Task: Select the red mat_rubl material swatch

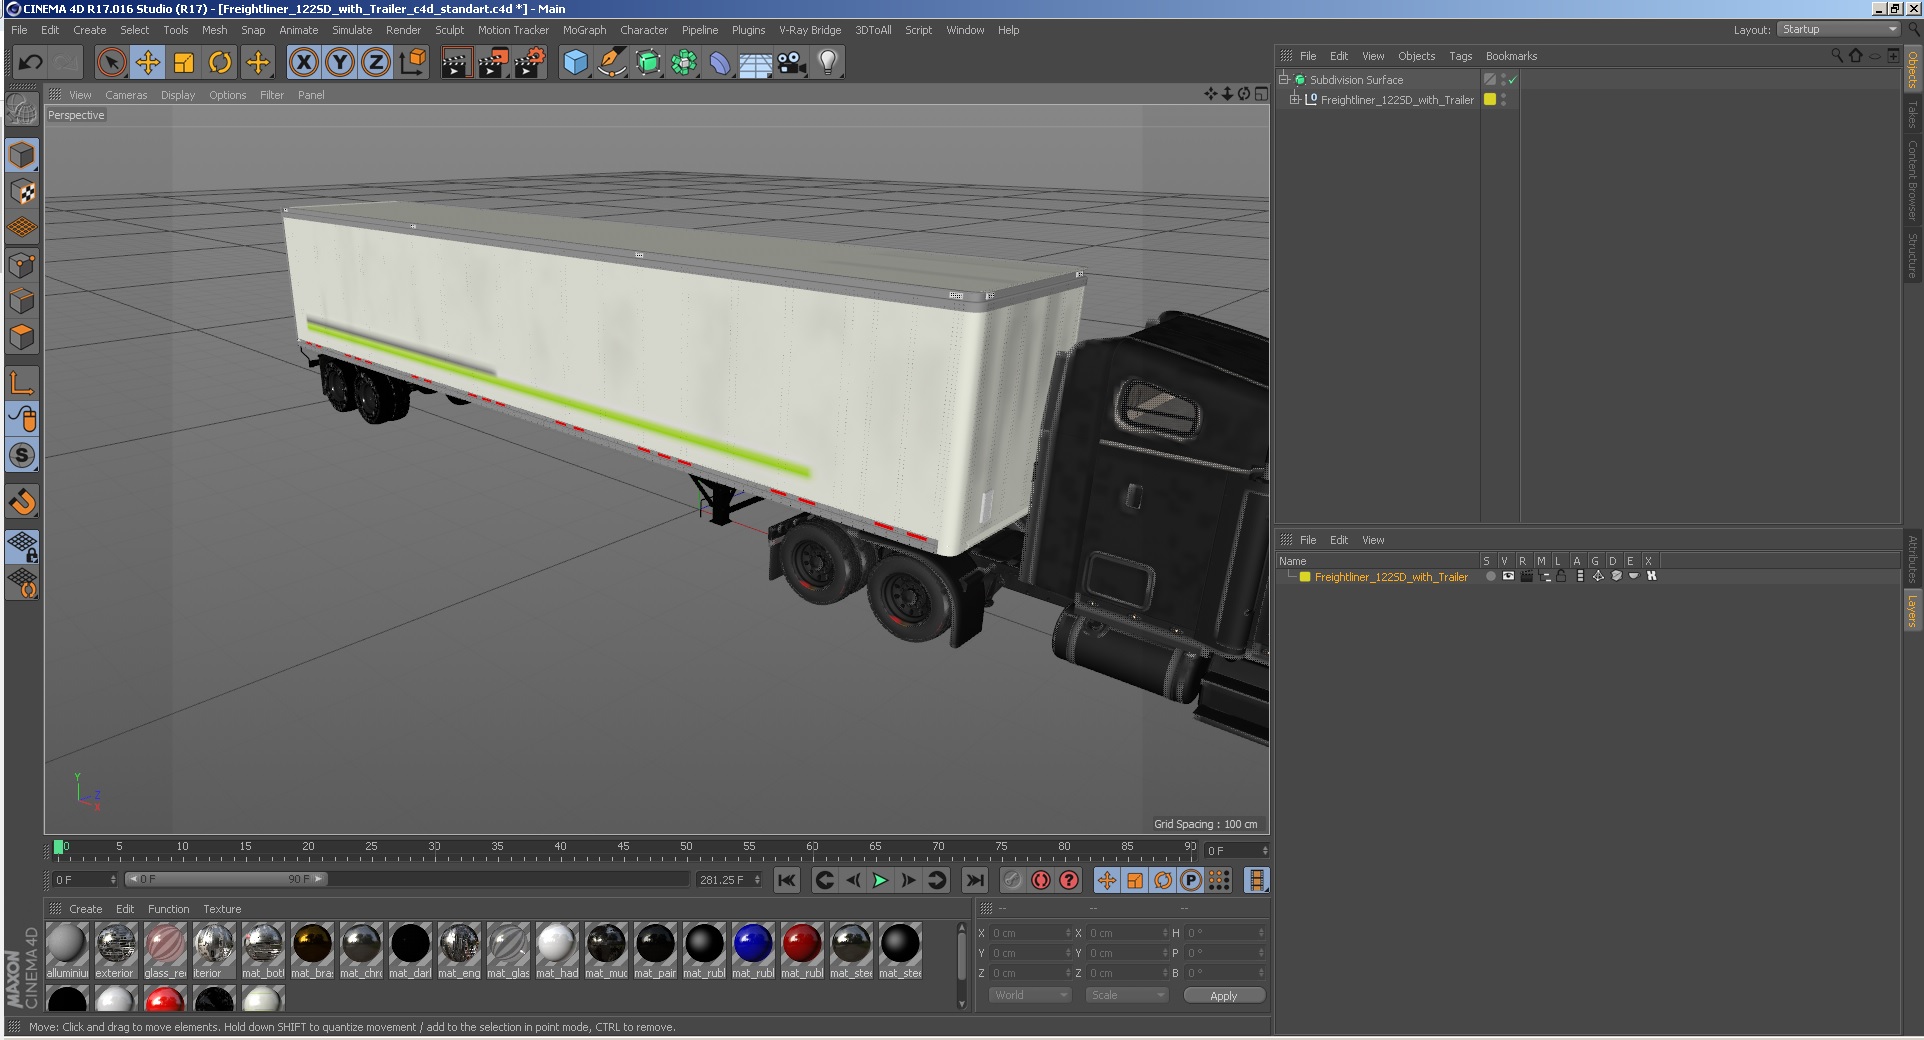Action: point(802,950)
